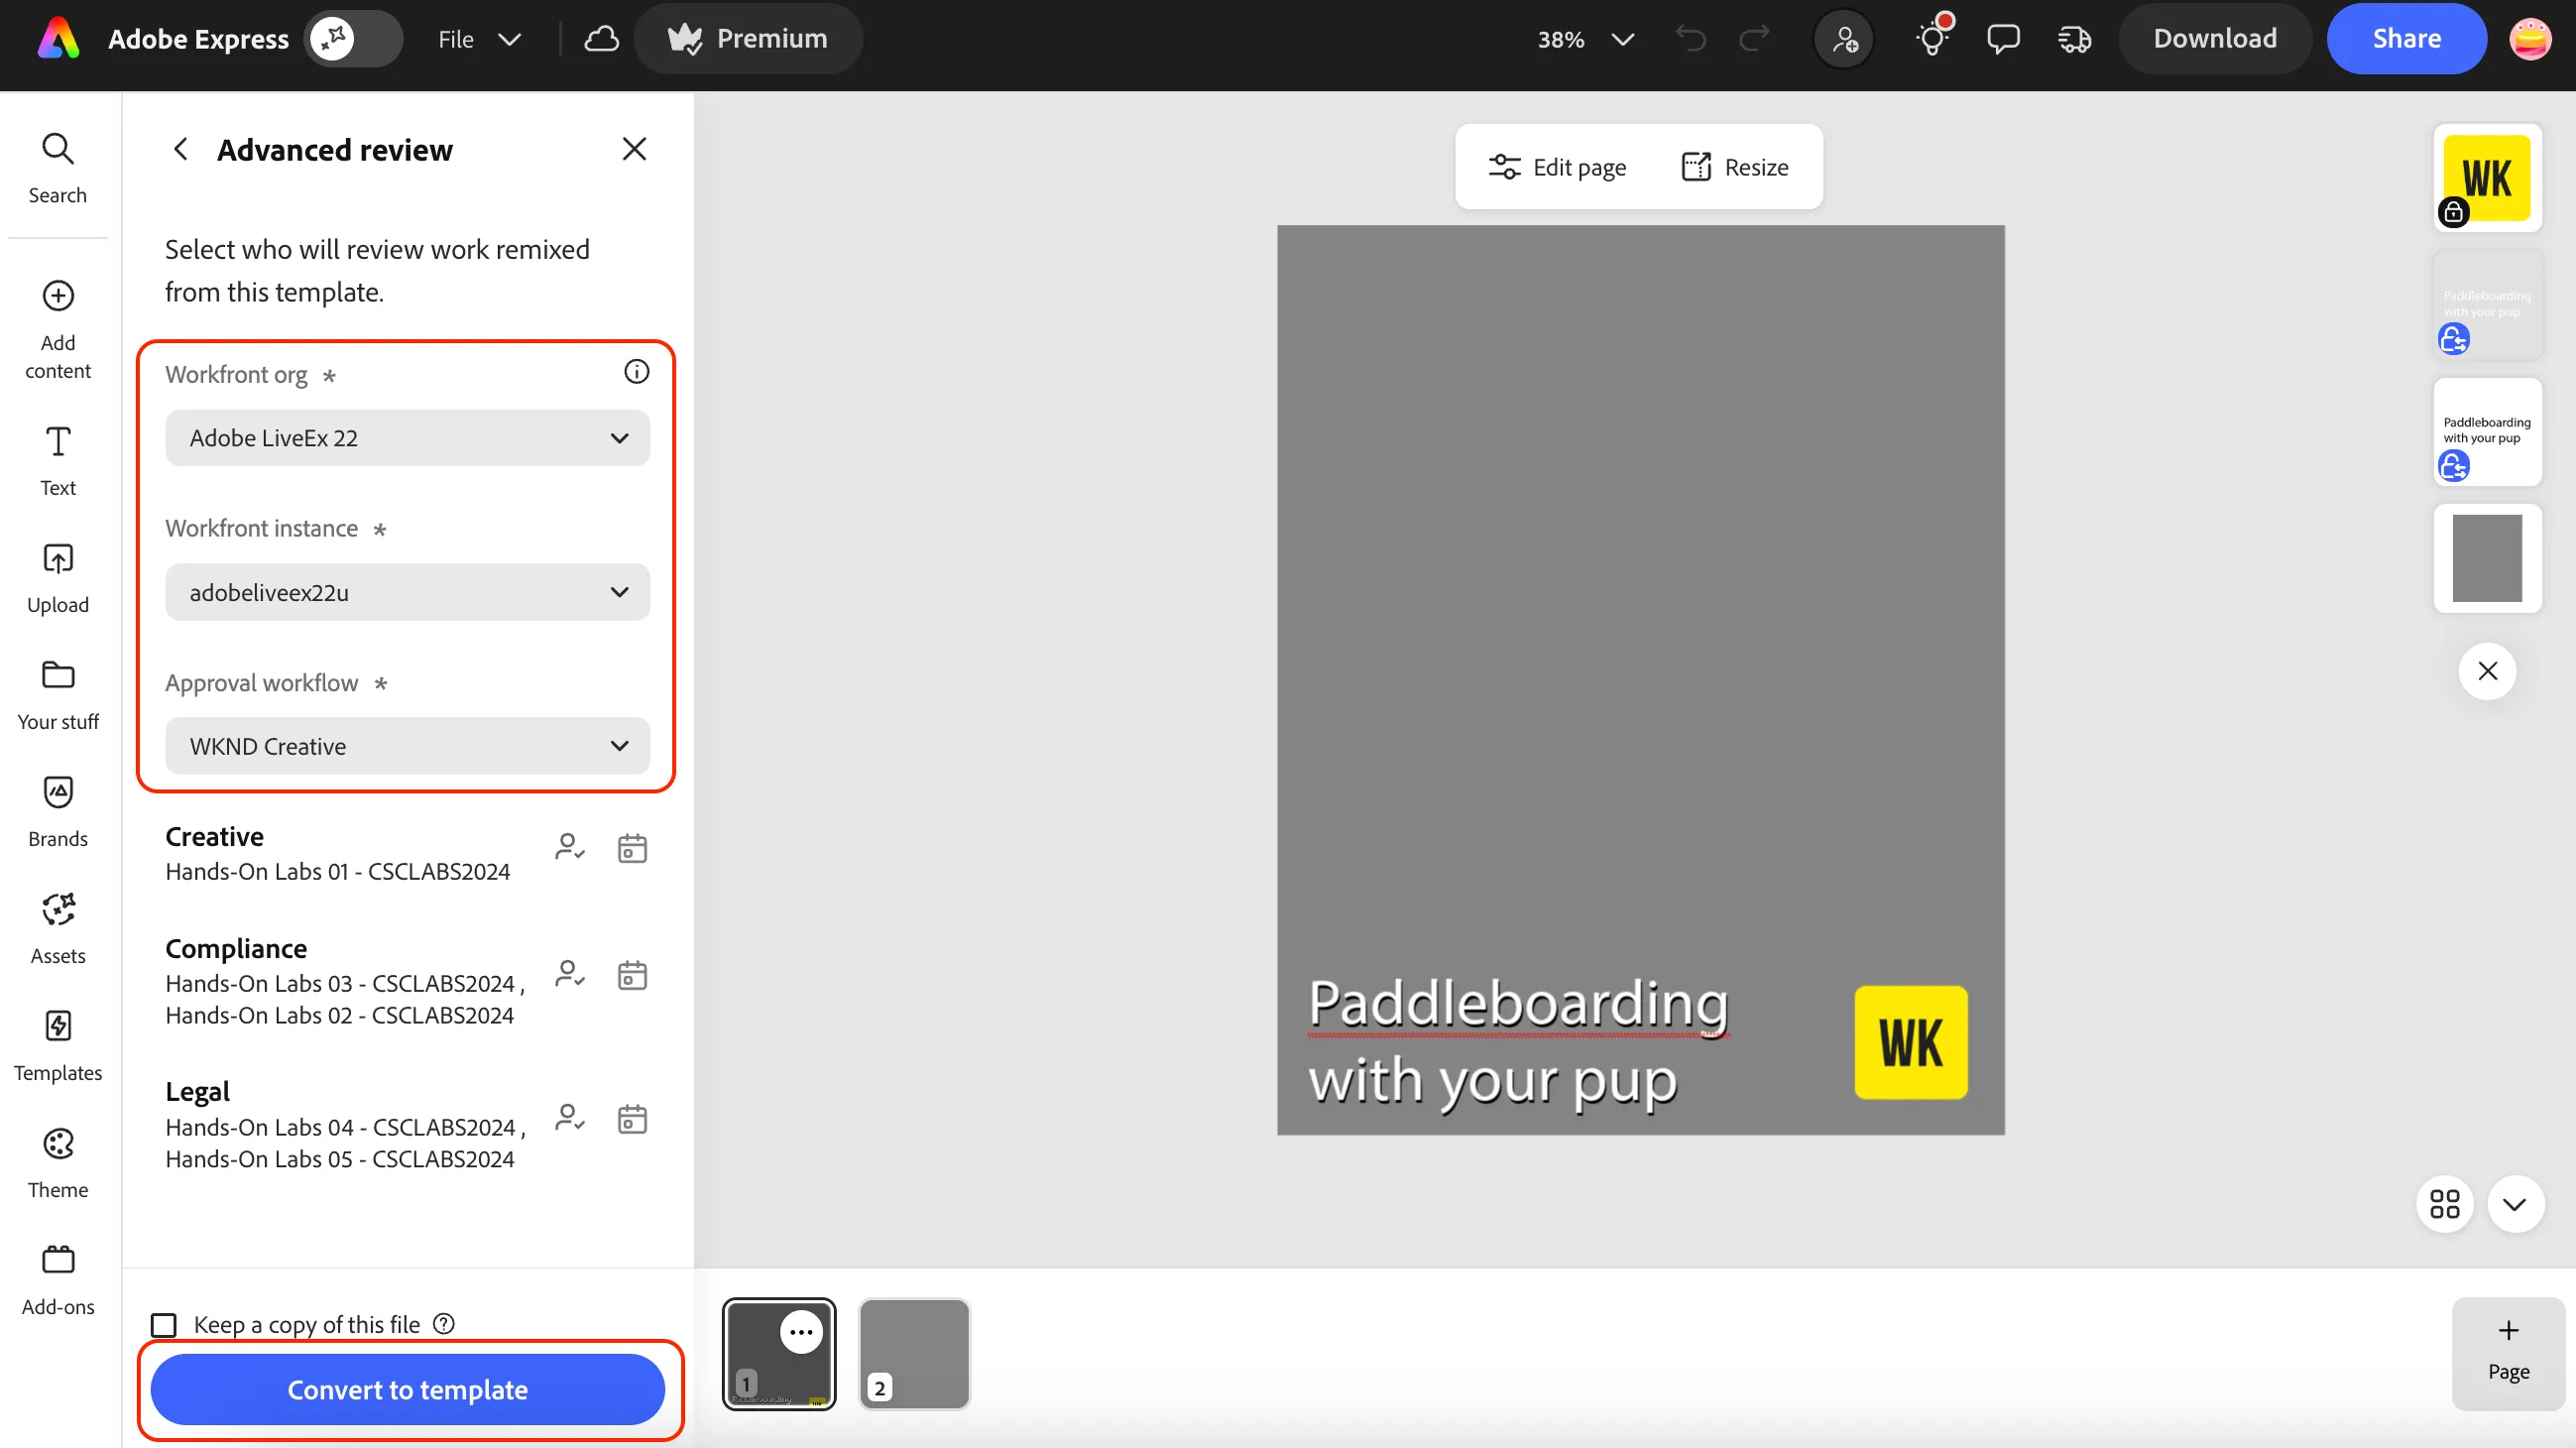Click the Download button
This screenshot has width=2576, height=1448.
(x=2215, y=39)
